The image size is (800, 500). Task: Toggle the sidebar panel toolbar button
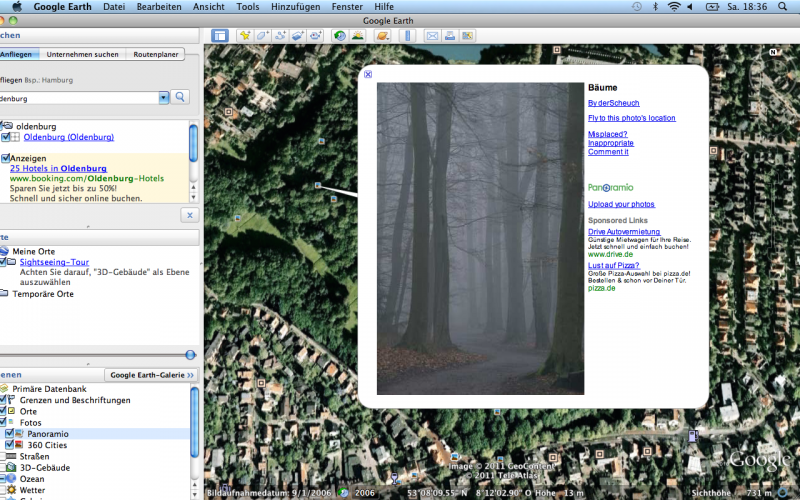pyautogui.click(x=219, y=35)
